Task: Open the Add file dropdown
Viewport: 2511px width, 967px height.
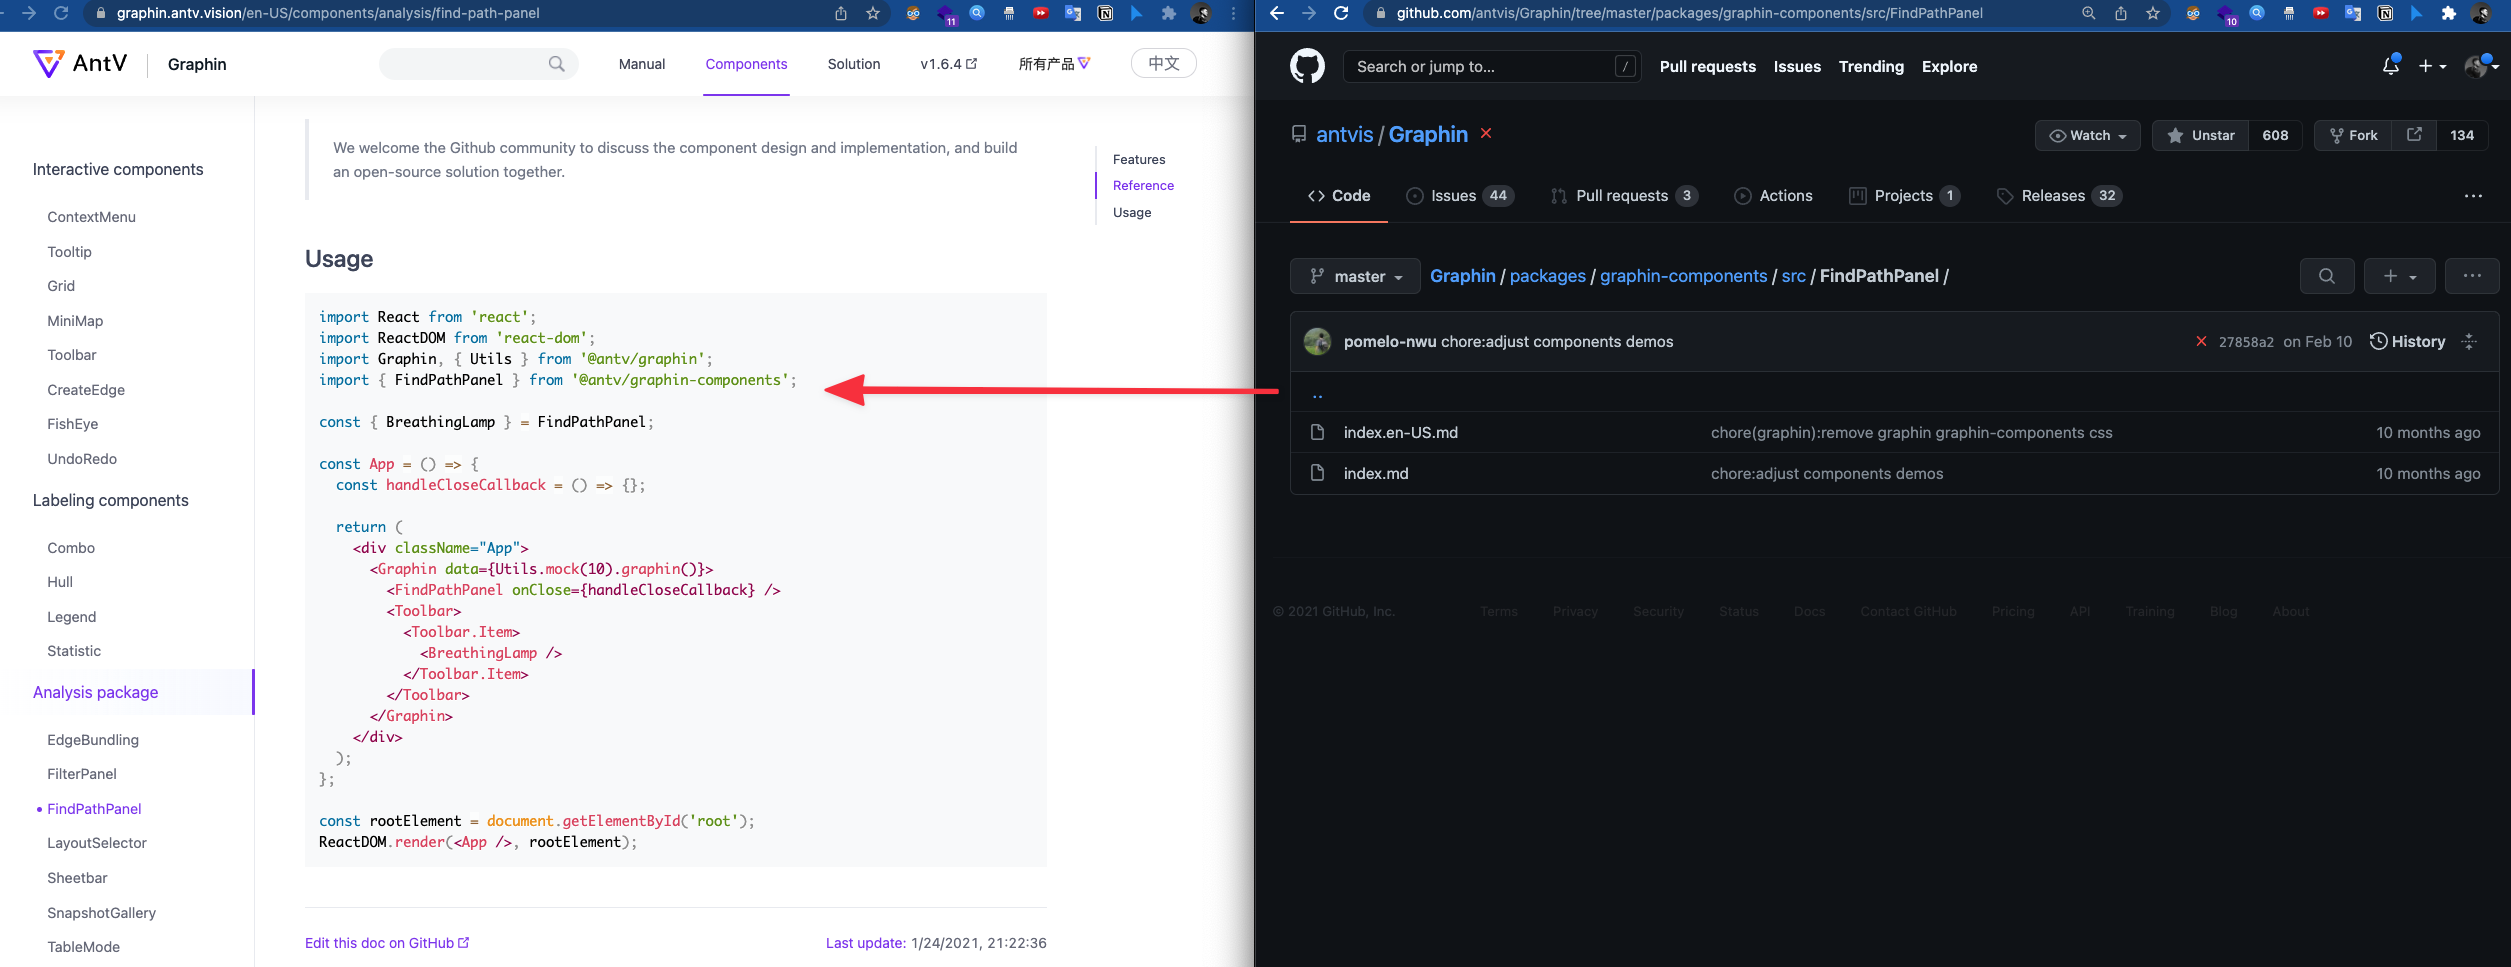Action: click(x=2400, y=276)
